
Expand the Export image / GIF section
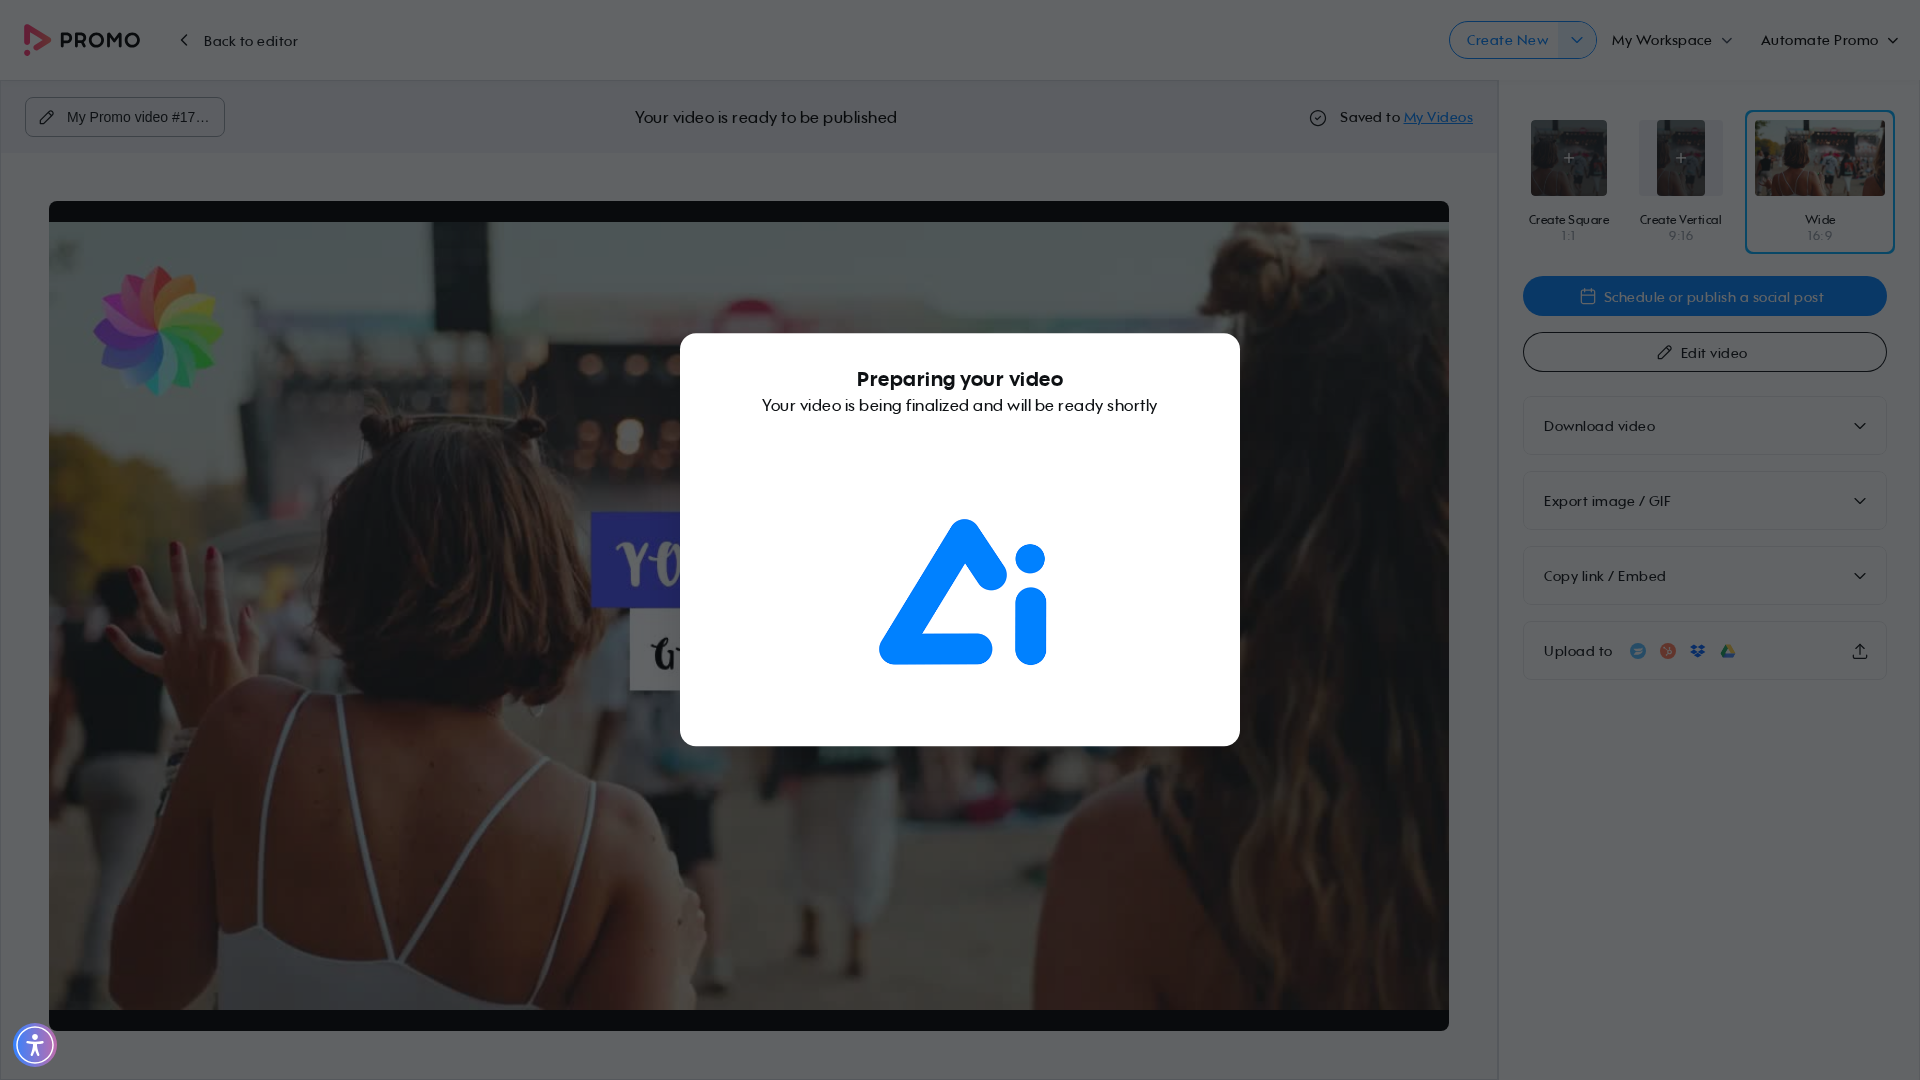coord(1705,501)
